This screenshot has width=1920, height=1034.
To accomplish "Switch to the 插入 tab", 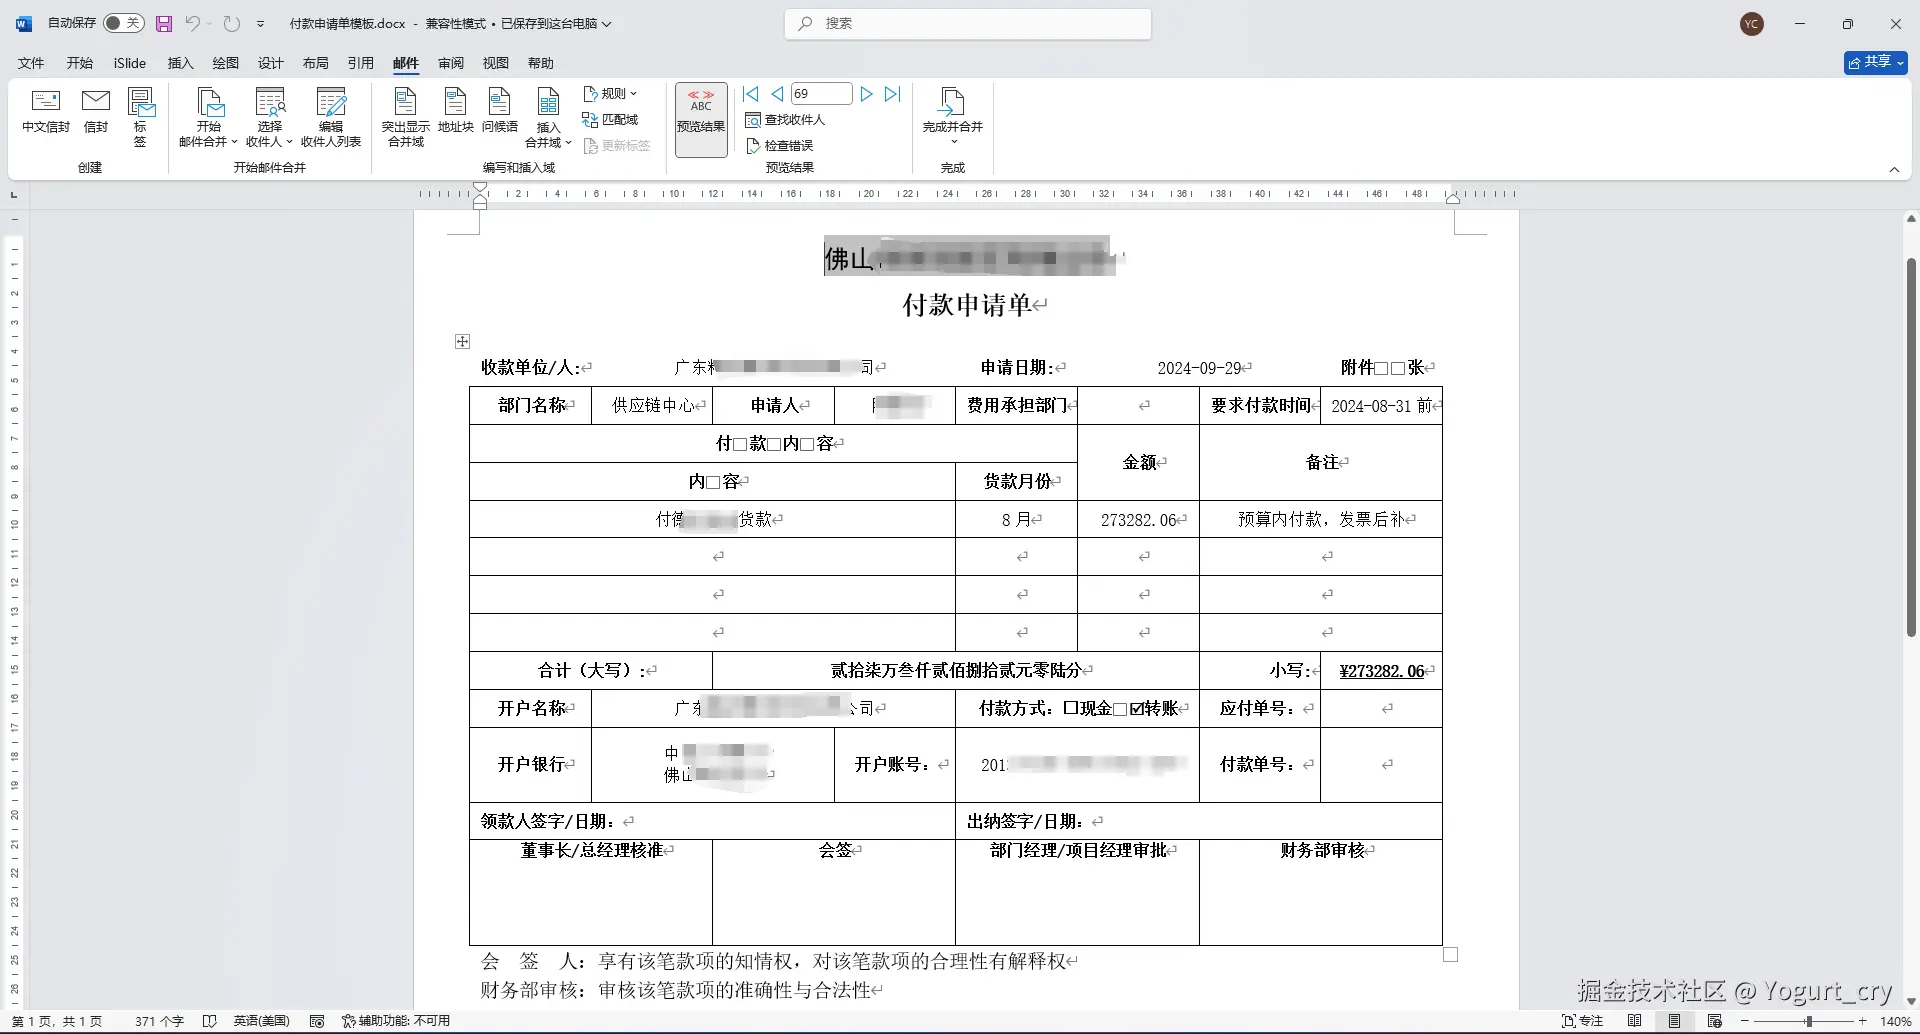I will 180,63.
